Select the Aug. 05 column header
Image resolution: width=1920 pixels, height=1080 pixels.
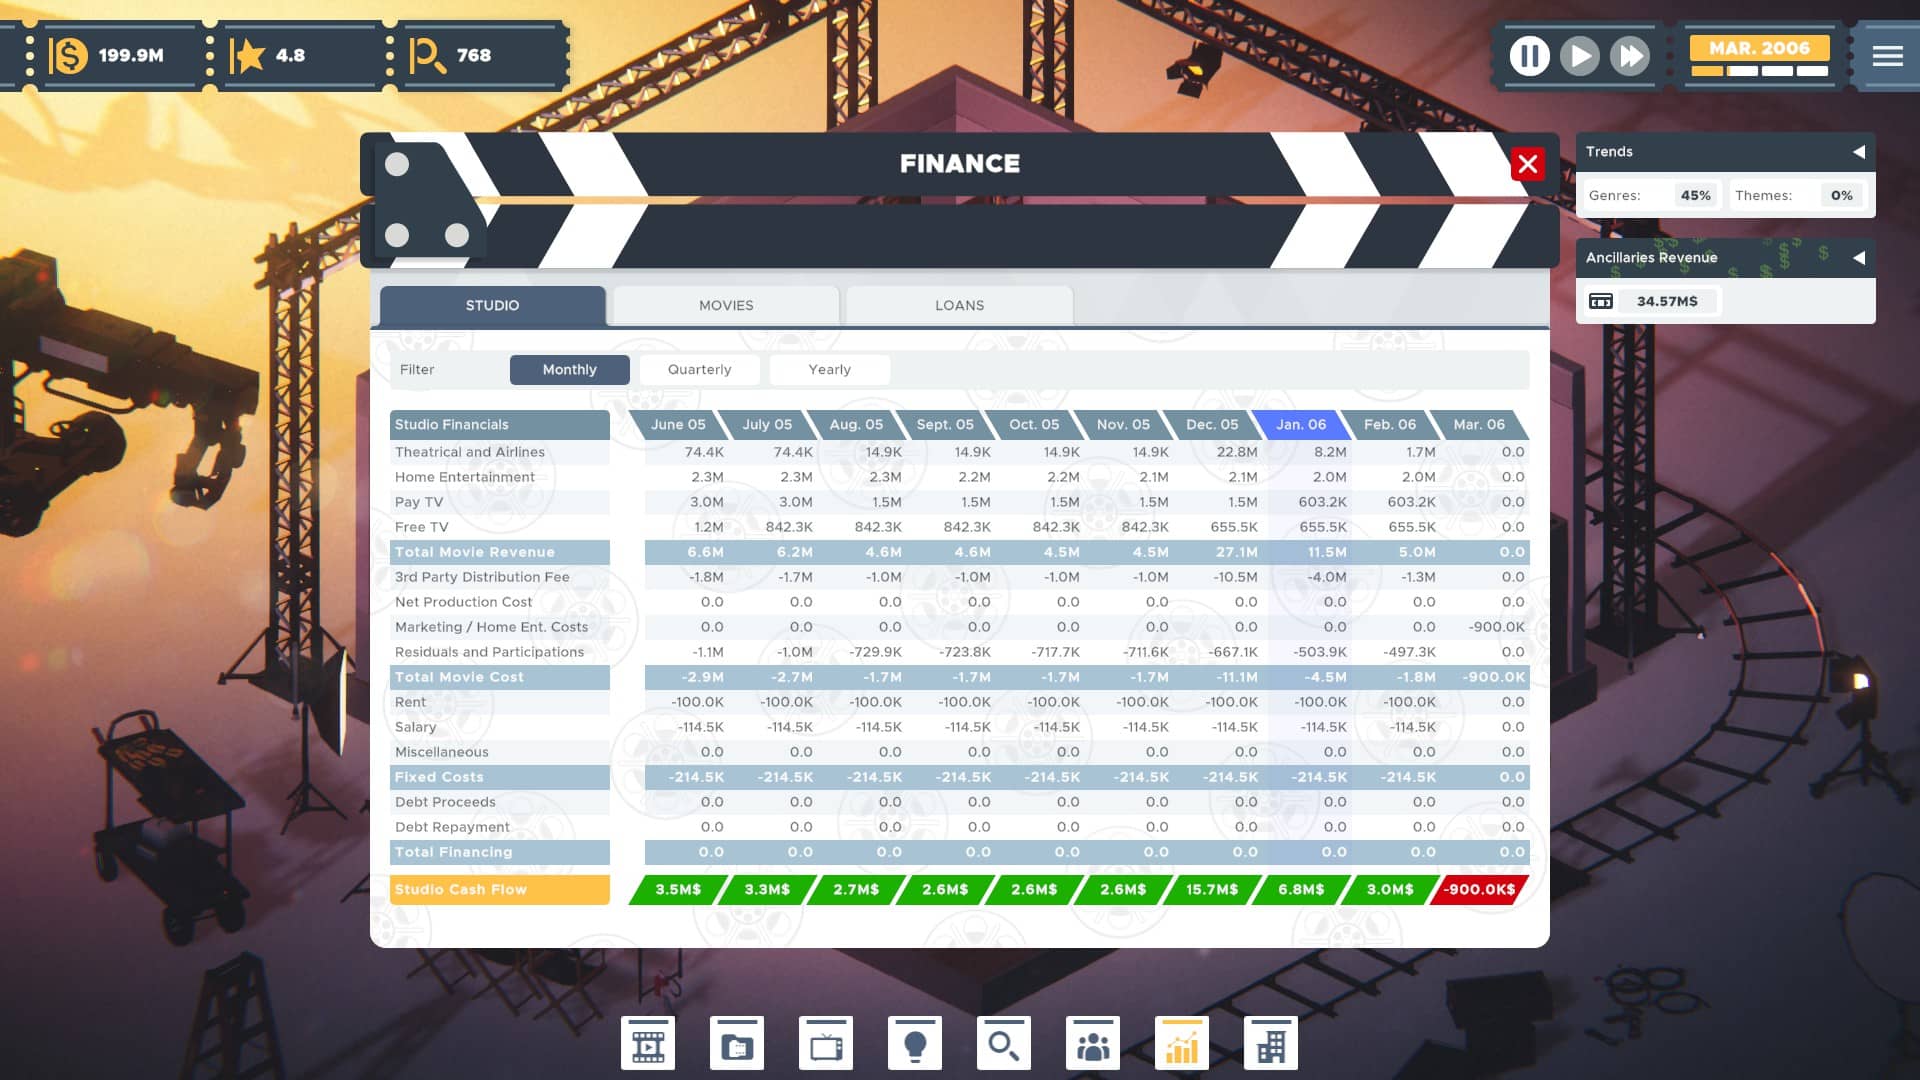(856, 425)
